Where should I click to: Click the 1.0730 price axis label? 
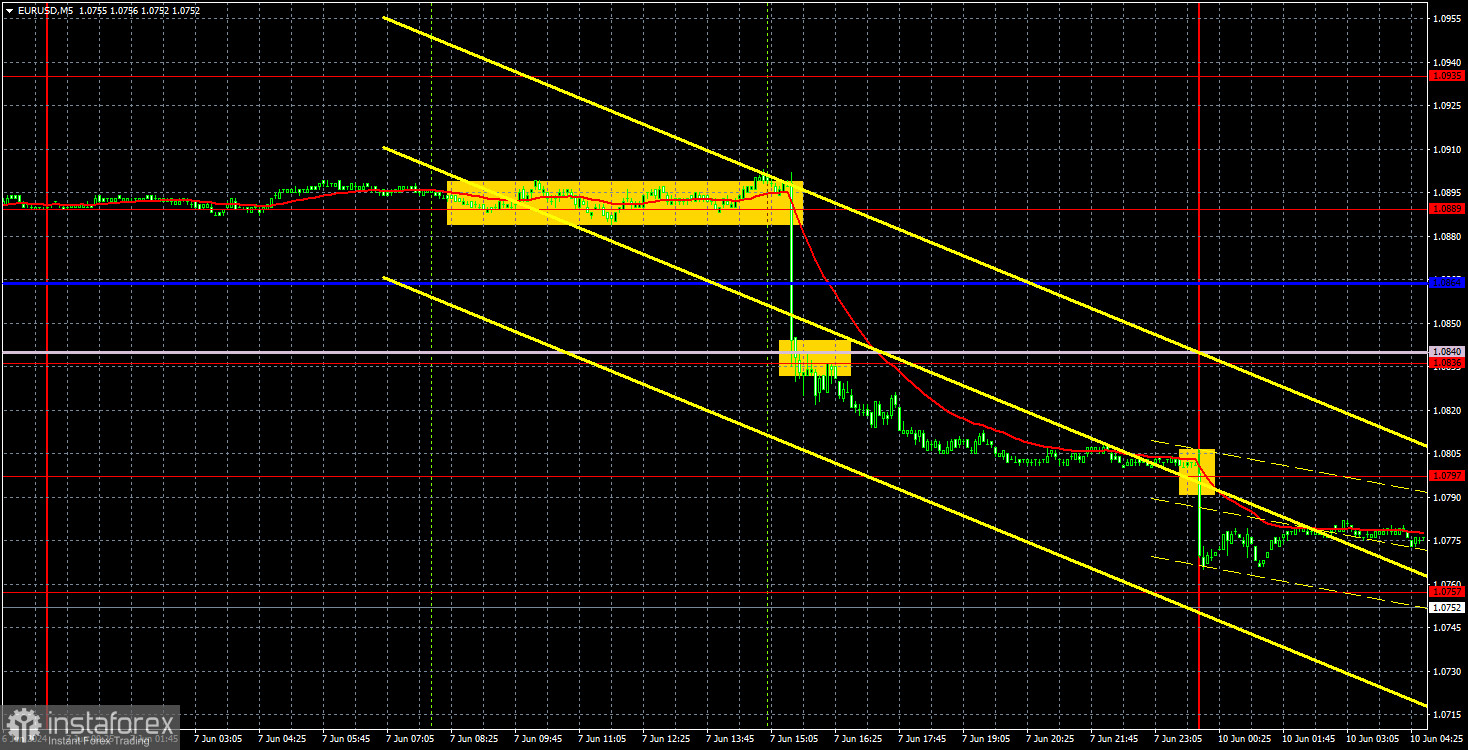tap(1448, 671)
